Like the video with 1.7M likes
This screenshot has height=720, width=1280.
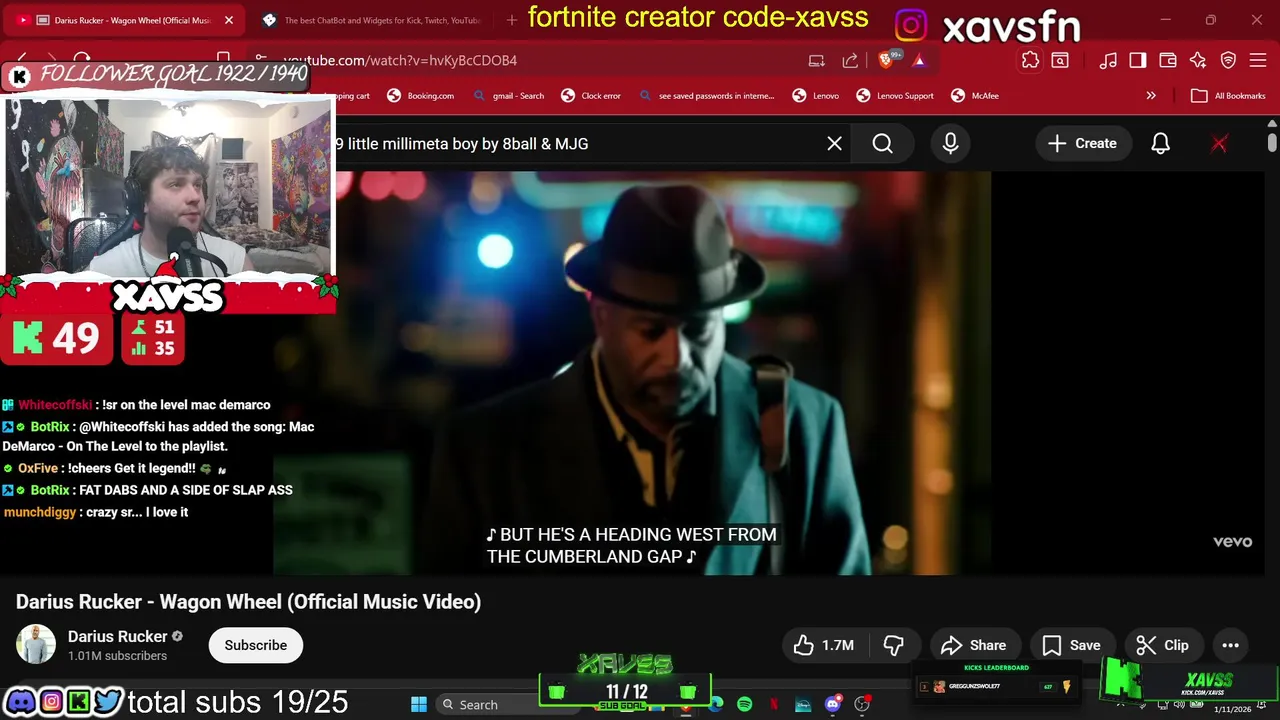(823, 645)
